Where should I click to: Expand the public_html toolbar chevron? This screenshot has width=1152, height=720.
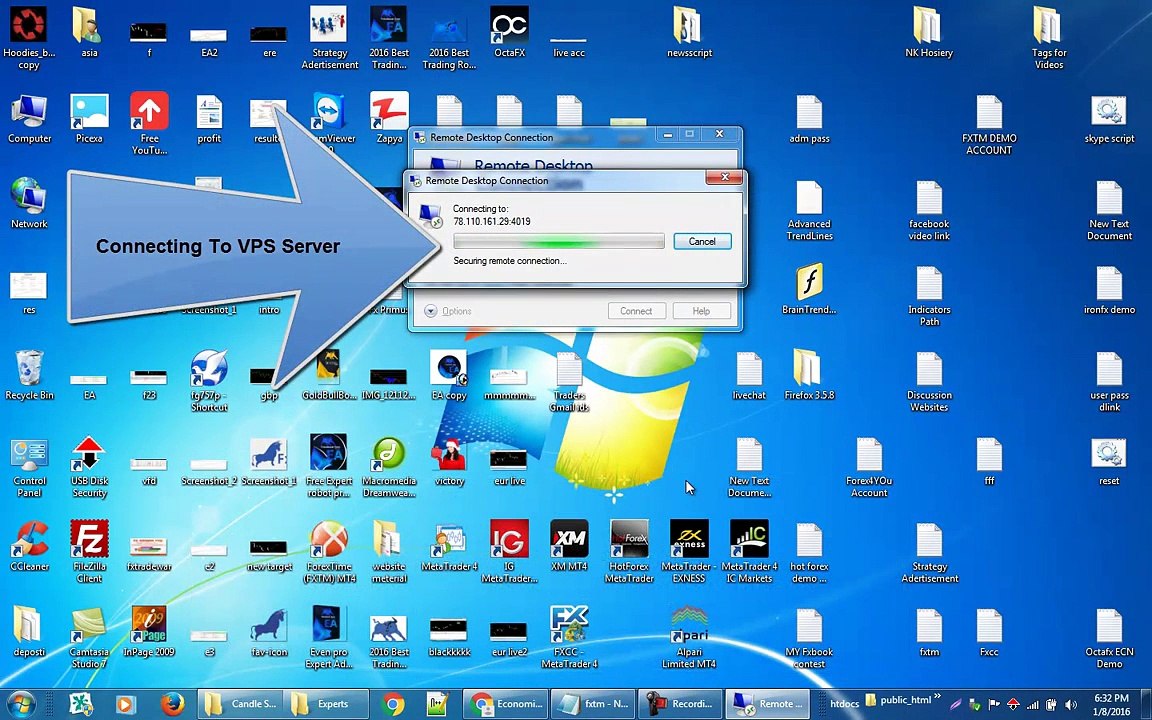937,696
